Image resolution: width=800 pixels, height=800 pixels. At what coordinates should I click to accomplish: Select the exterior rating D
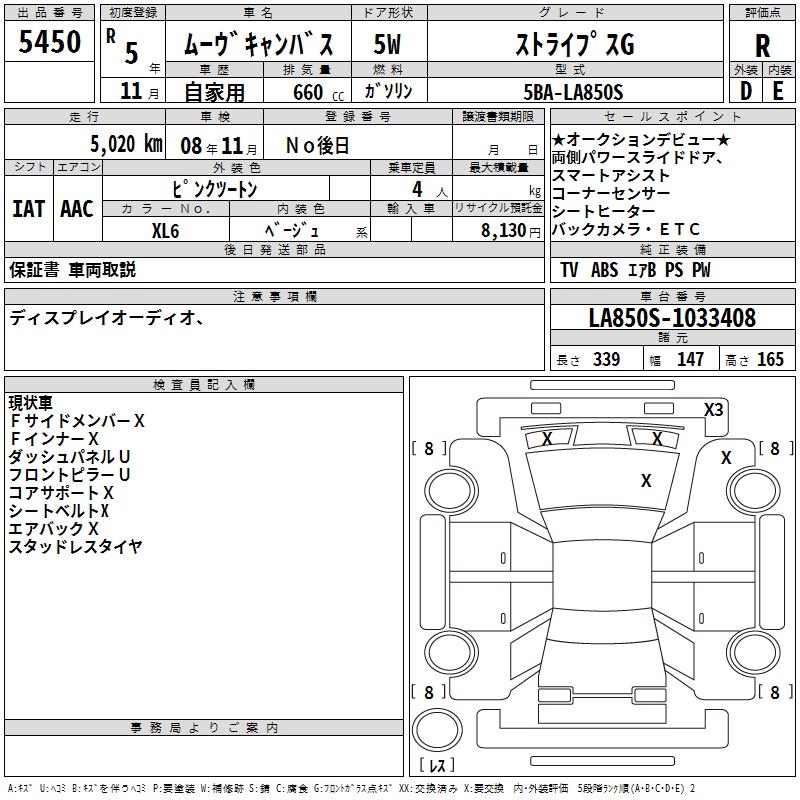click(745, 91)
